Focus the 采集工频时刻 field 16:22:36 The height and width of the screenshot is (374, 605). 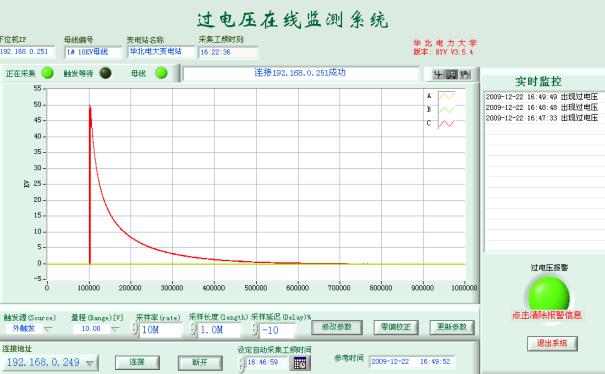[228, 52]
